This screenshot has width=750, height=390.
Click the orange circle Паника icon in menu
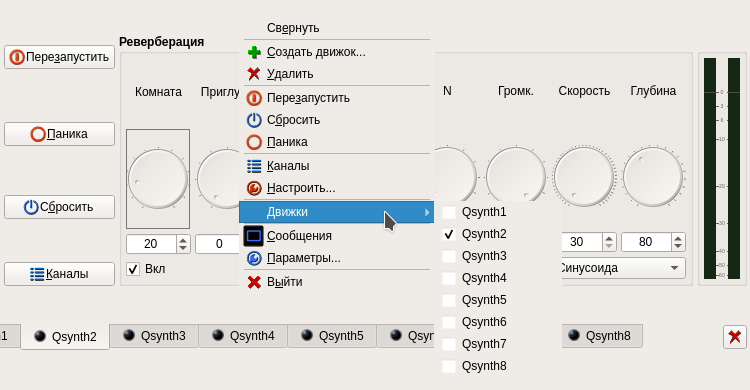[x=254, y=142]
